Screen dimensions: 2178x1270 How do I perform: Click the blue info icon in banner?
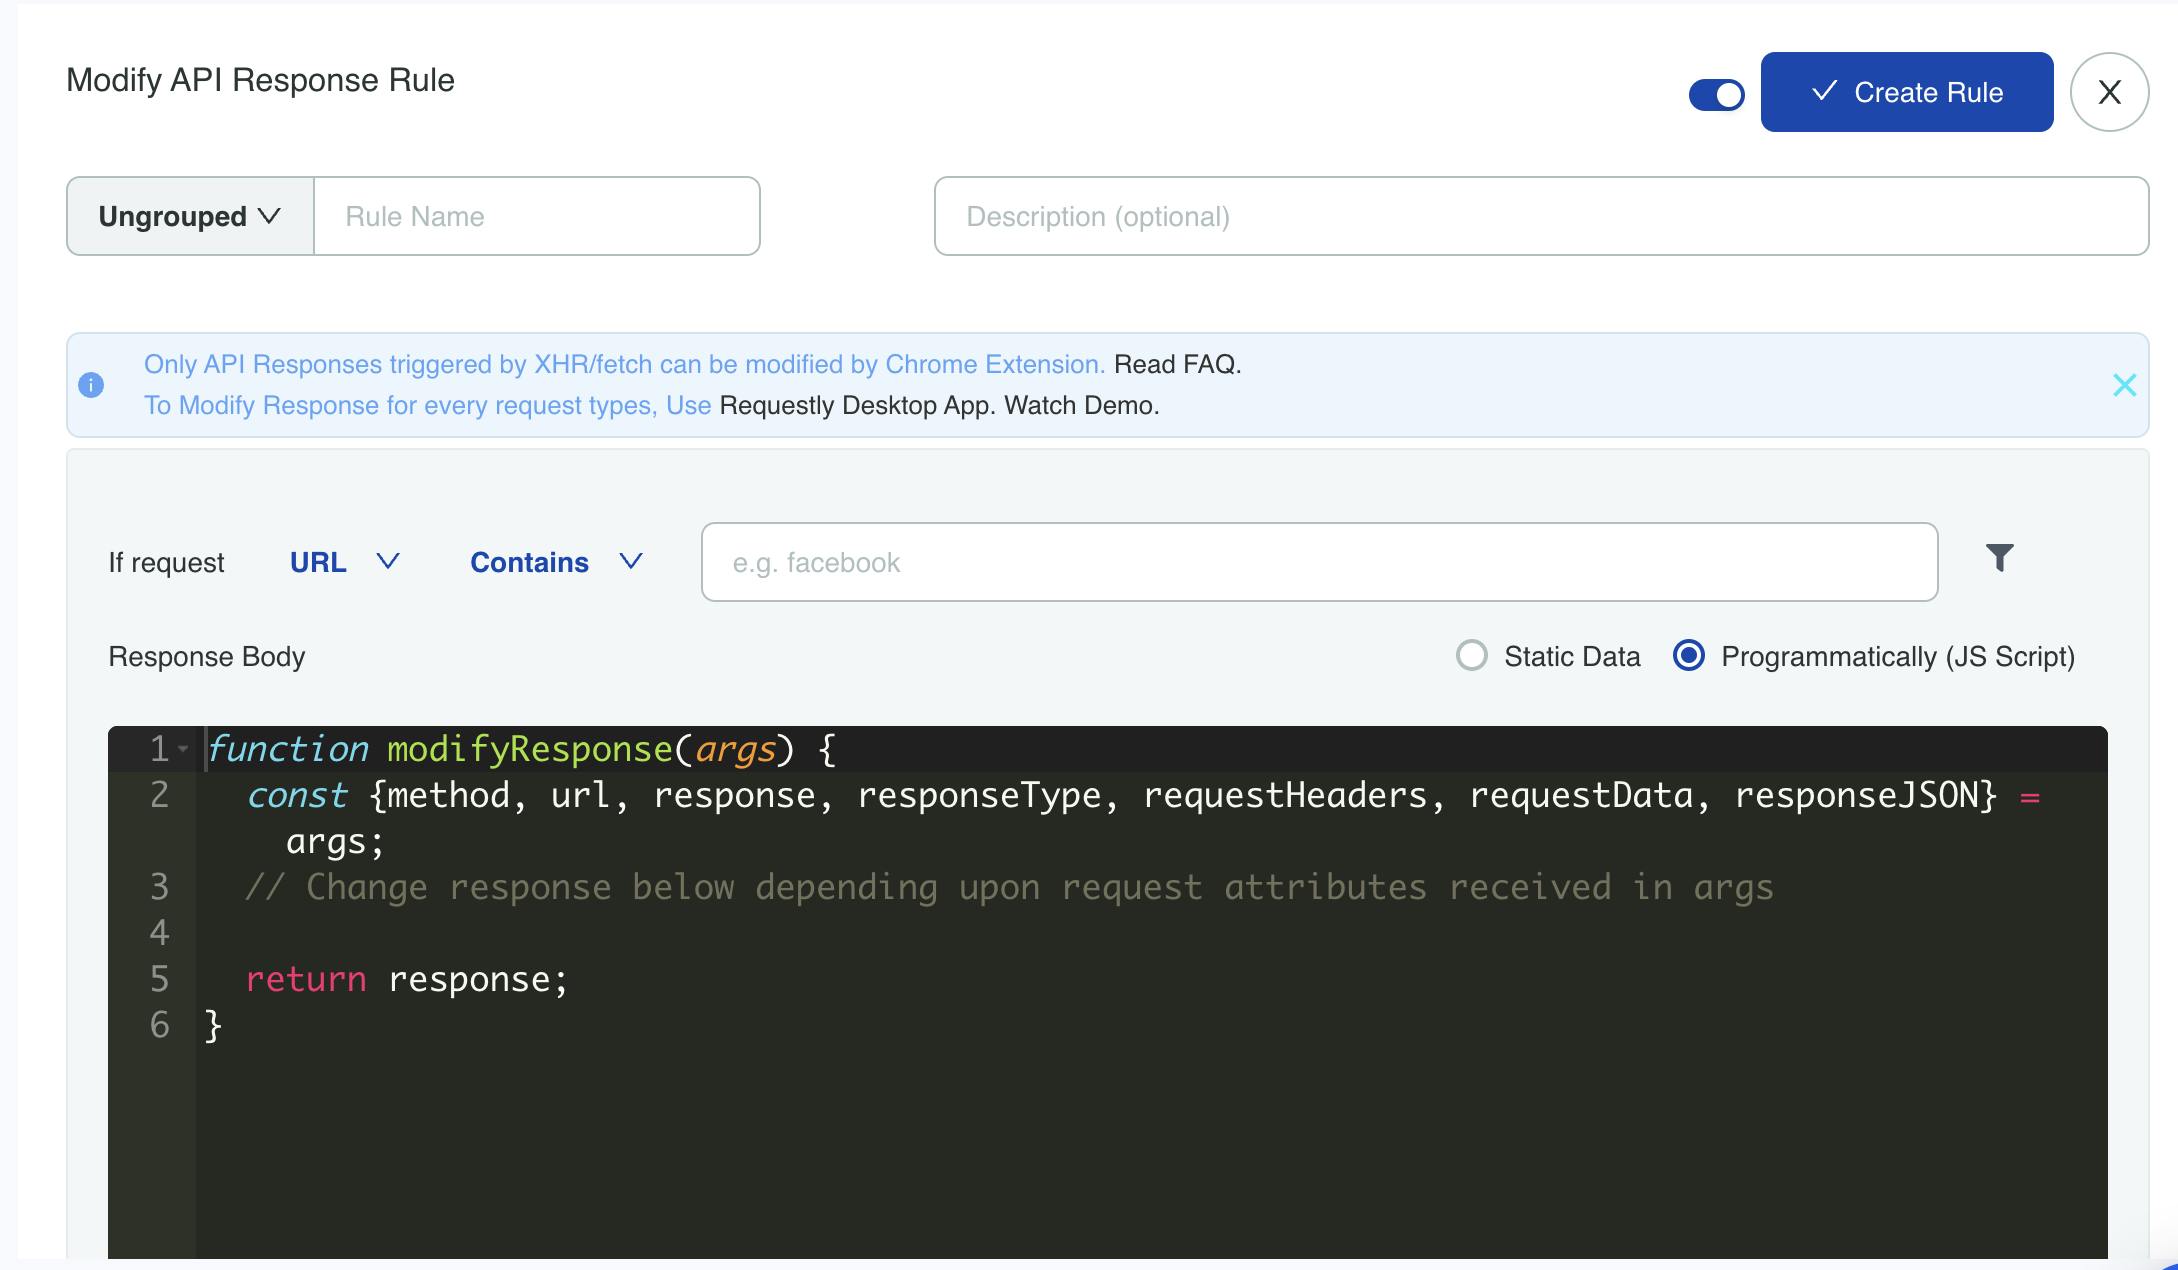91,385
